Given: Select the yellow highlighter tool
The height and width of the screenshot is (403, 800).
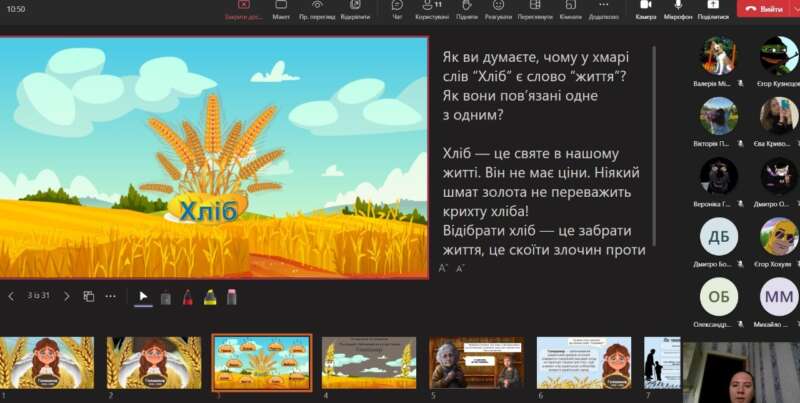Looking at the screenshot, I should coord(210,296).
